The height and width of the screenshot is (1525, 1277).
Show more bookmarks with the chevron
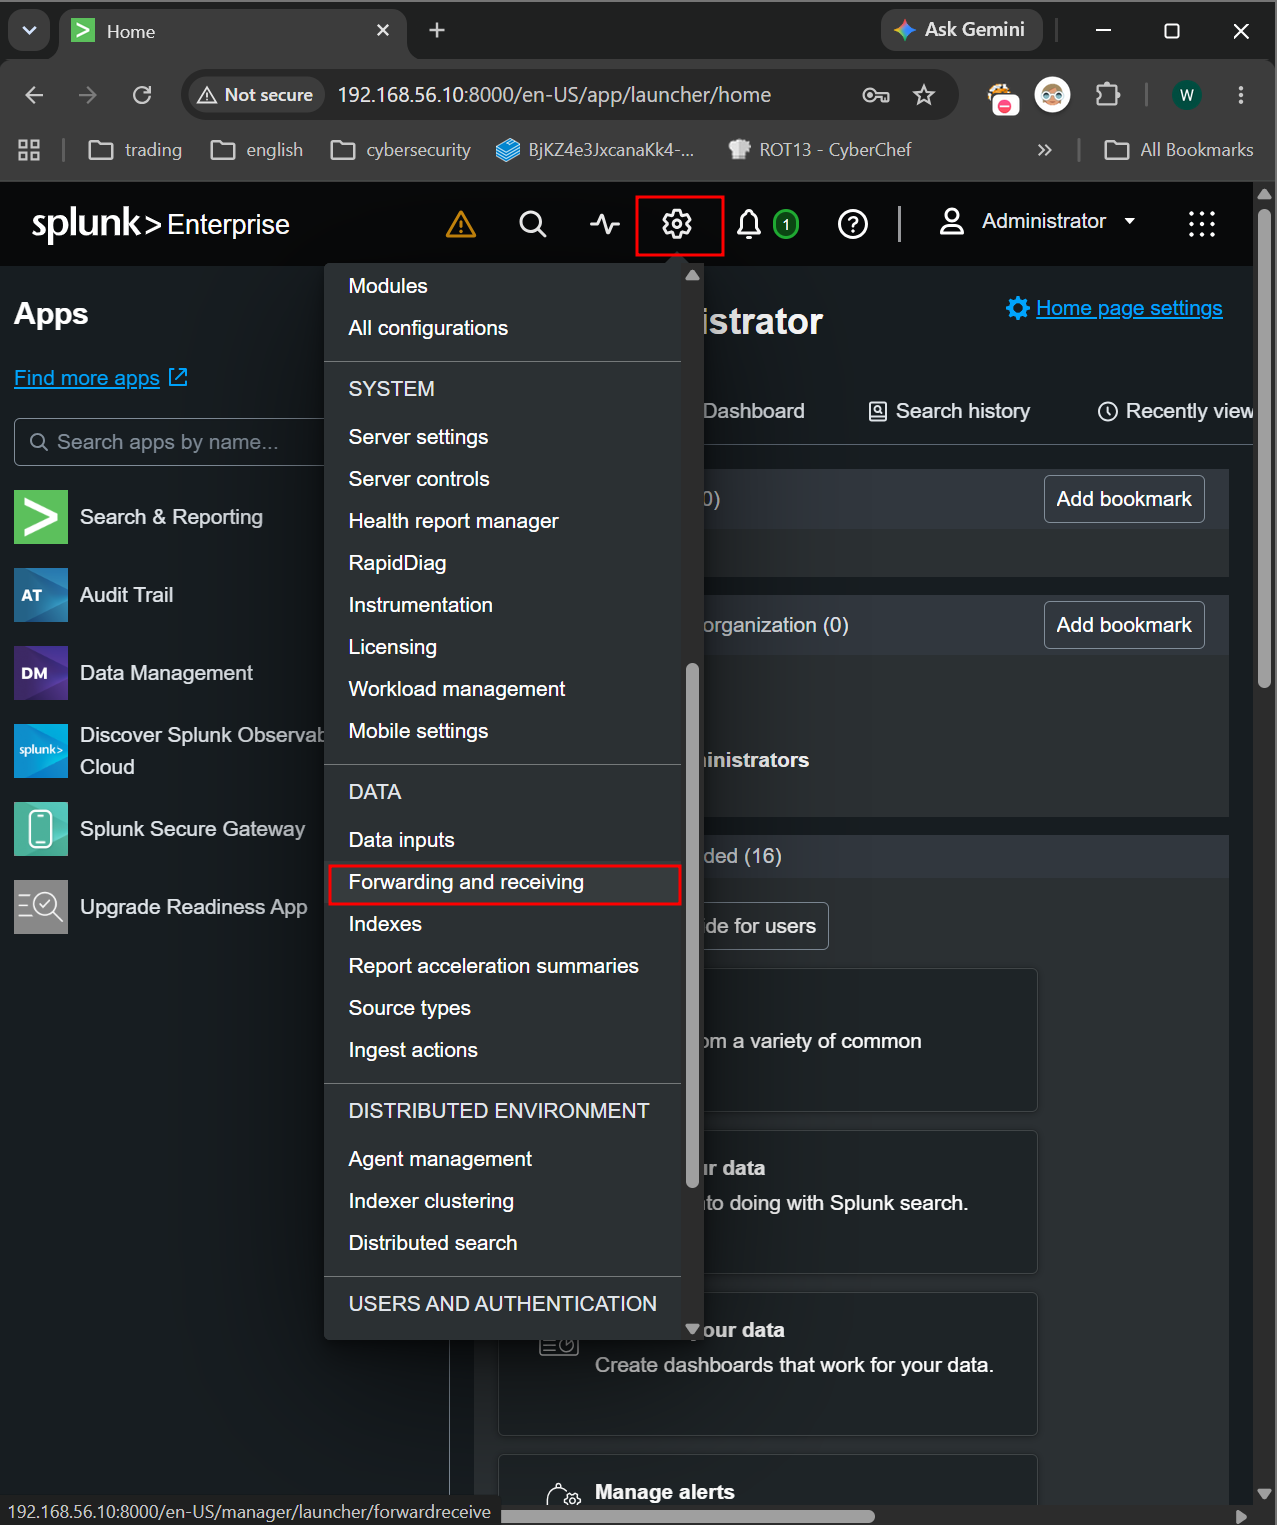click(x=1045, y=150)
